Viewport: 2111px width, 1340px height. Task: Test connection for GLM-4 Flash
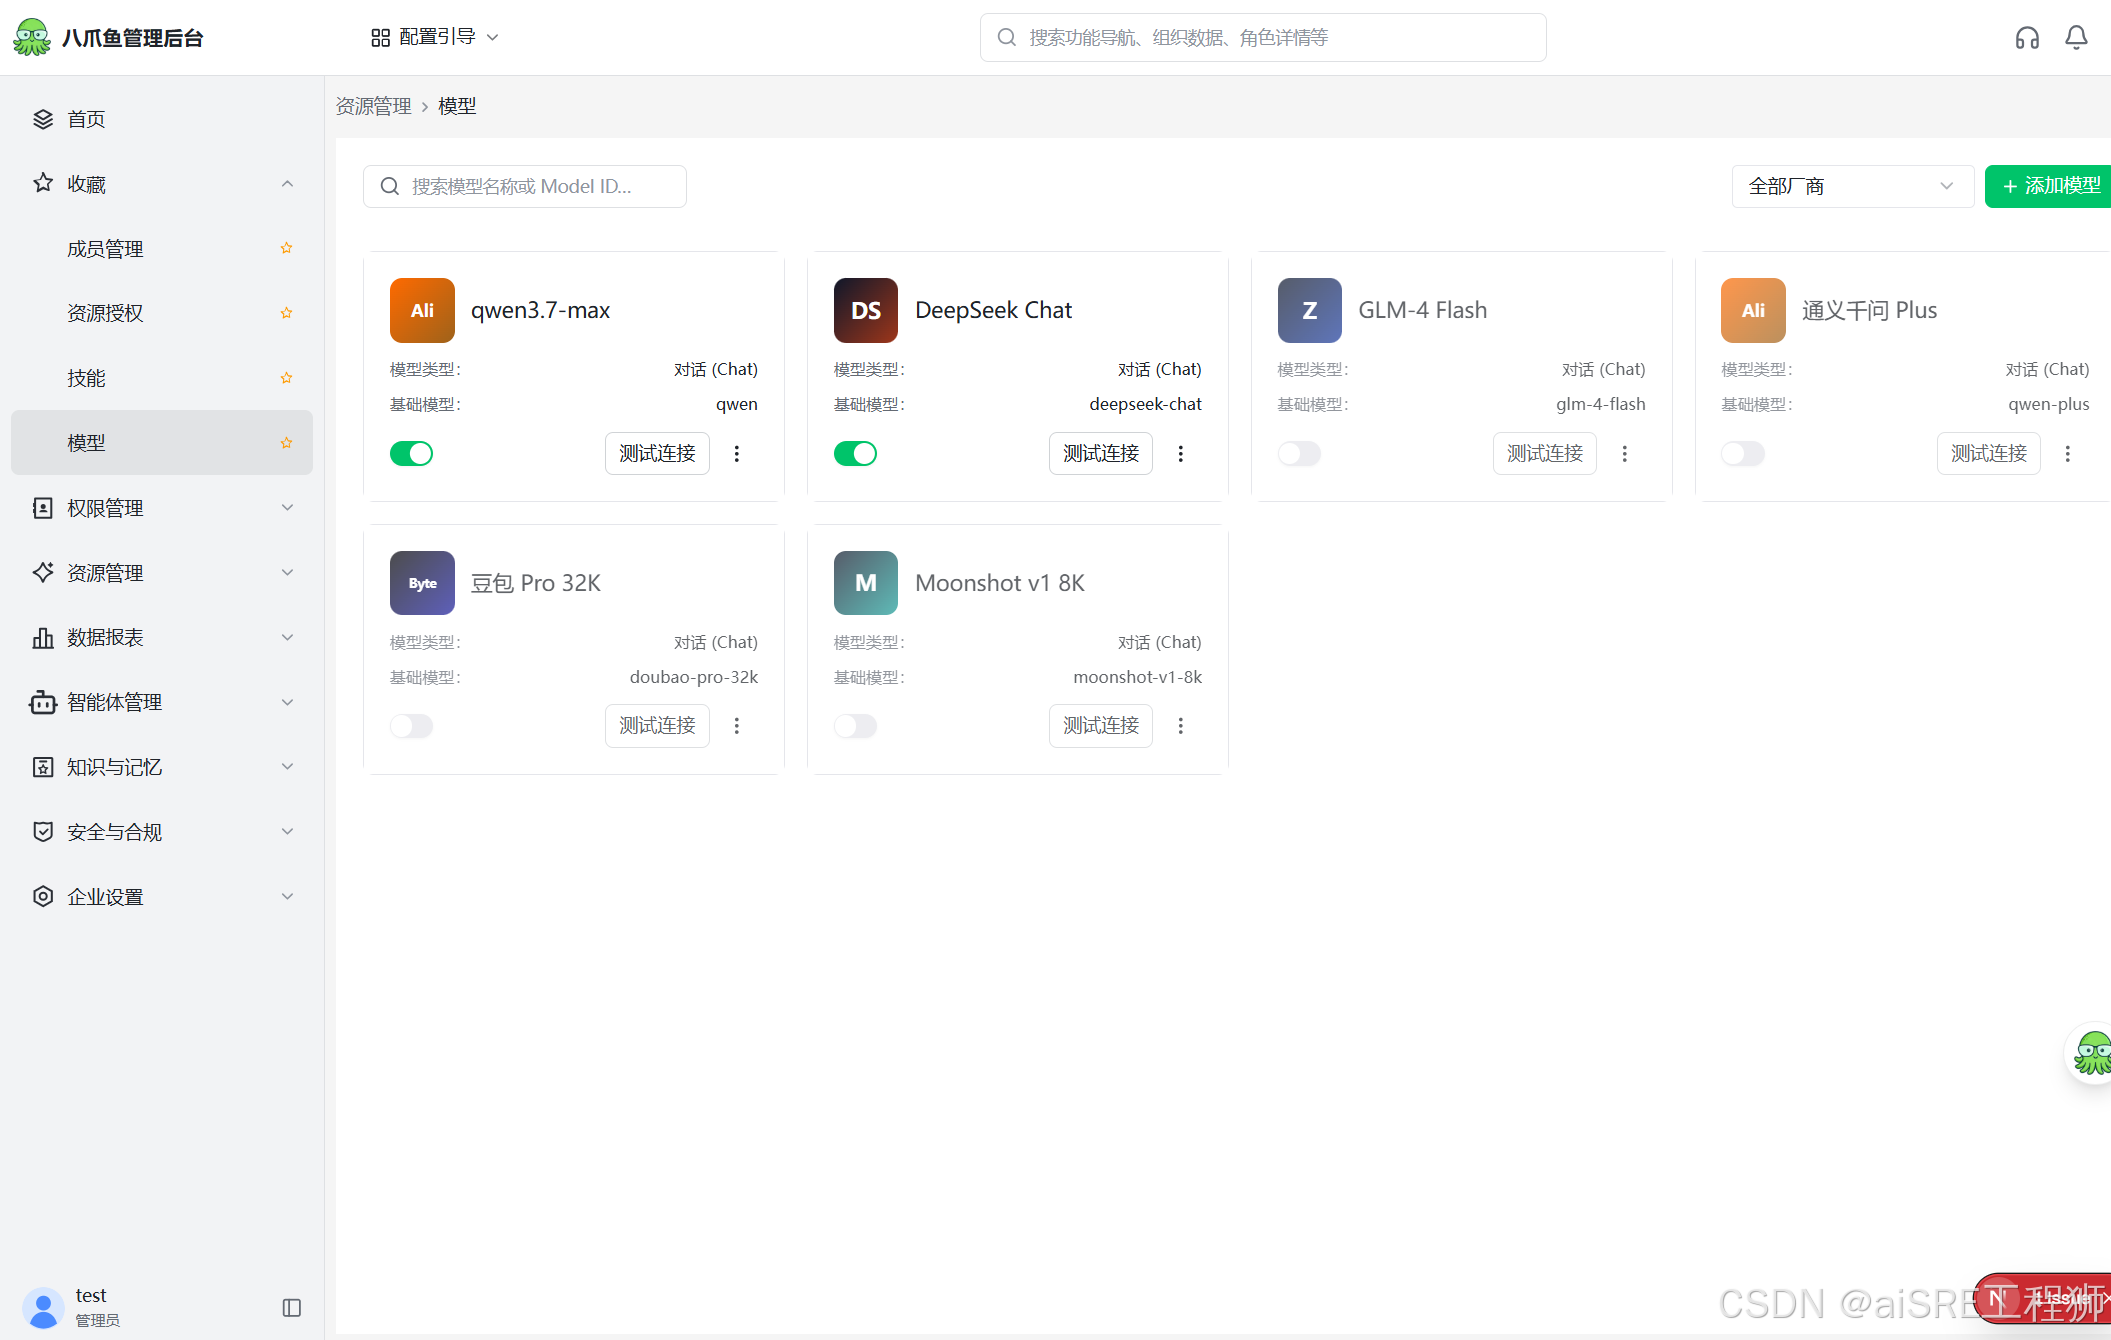(x=1545, y=454)
